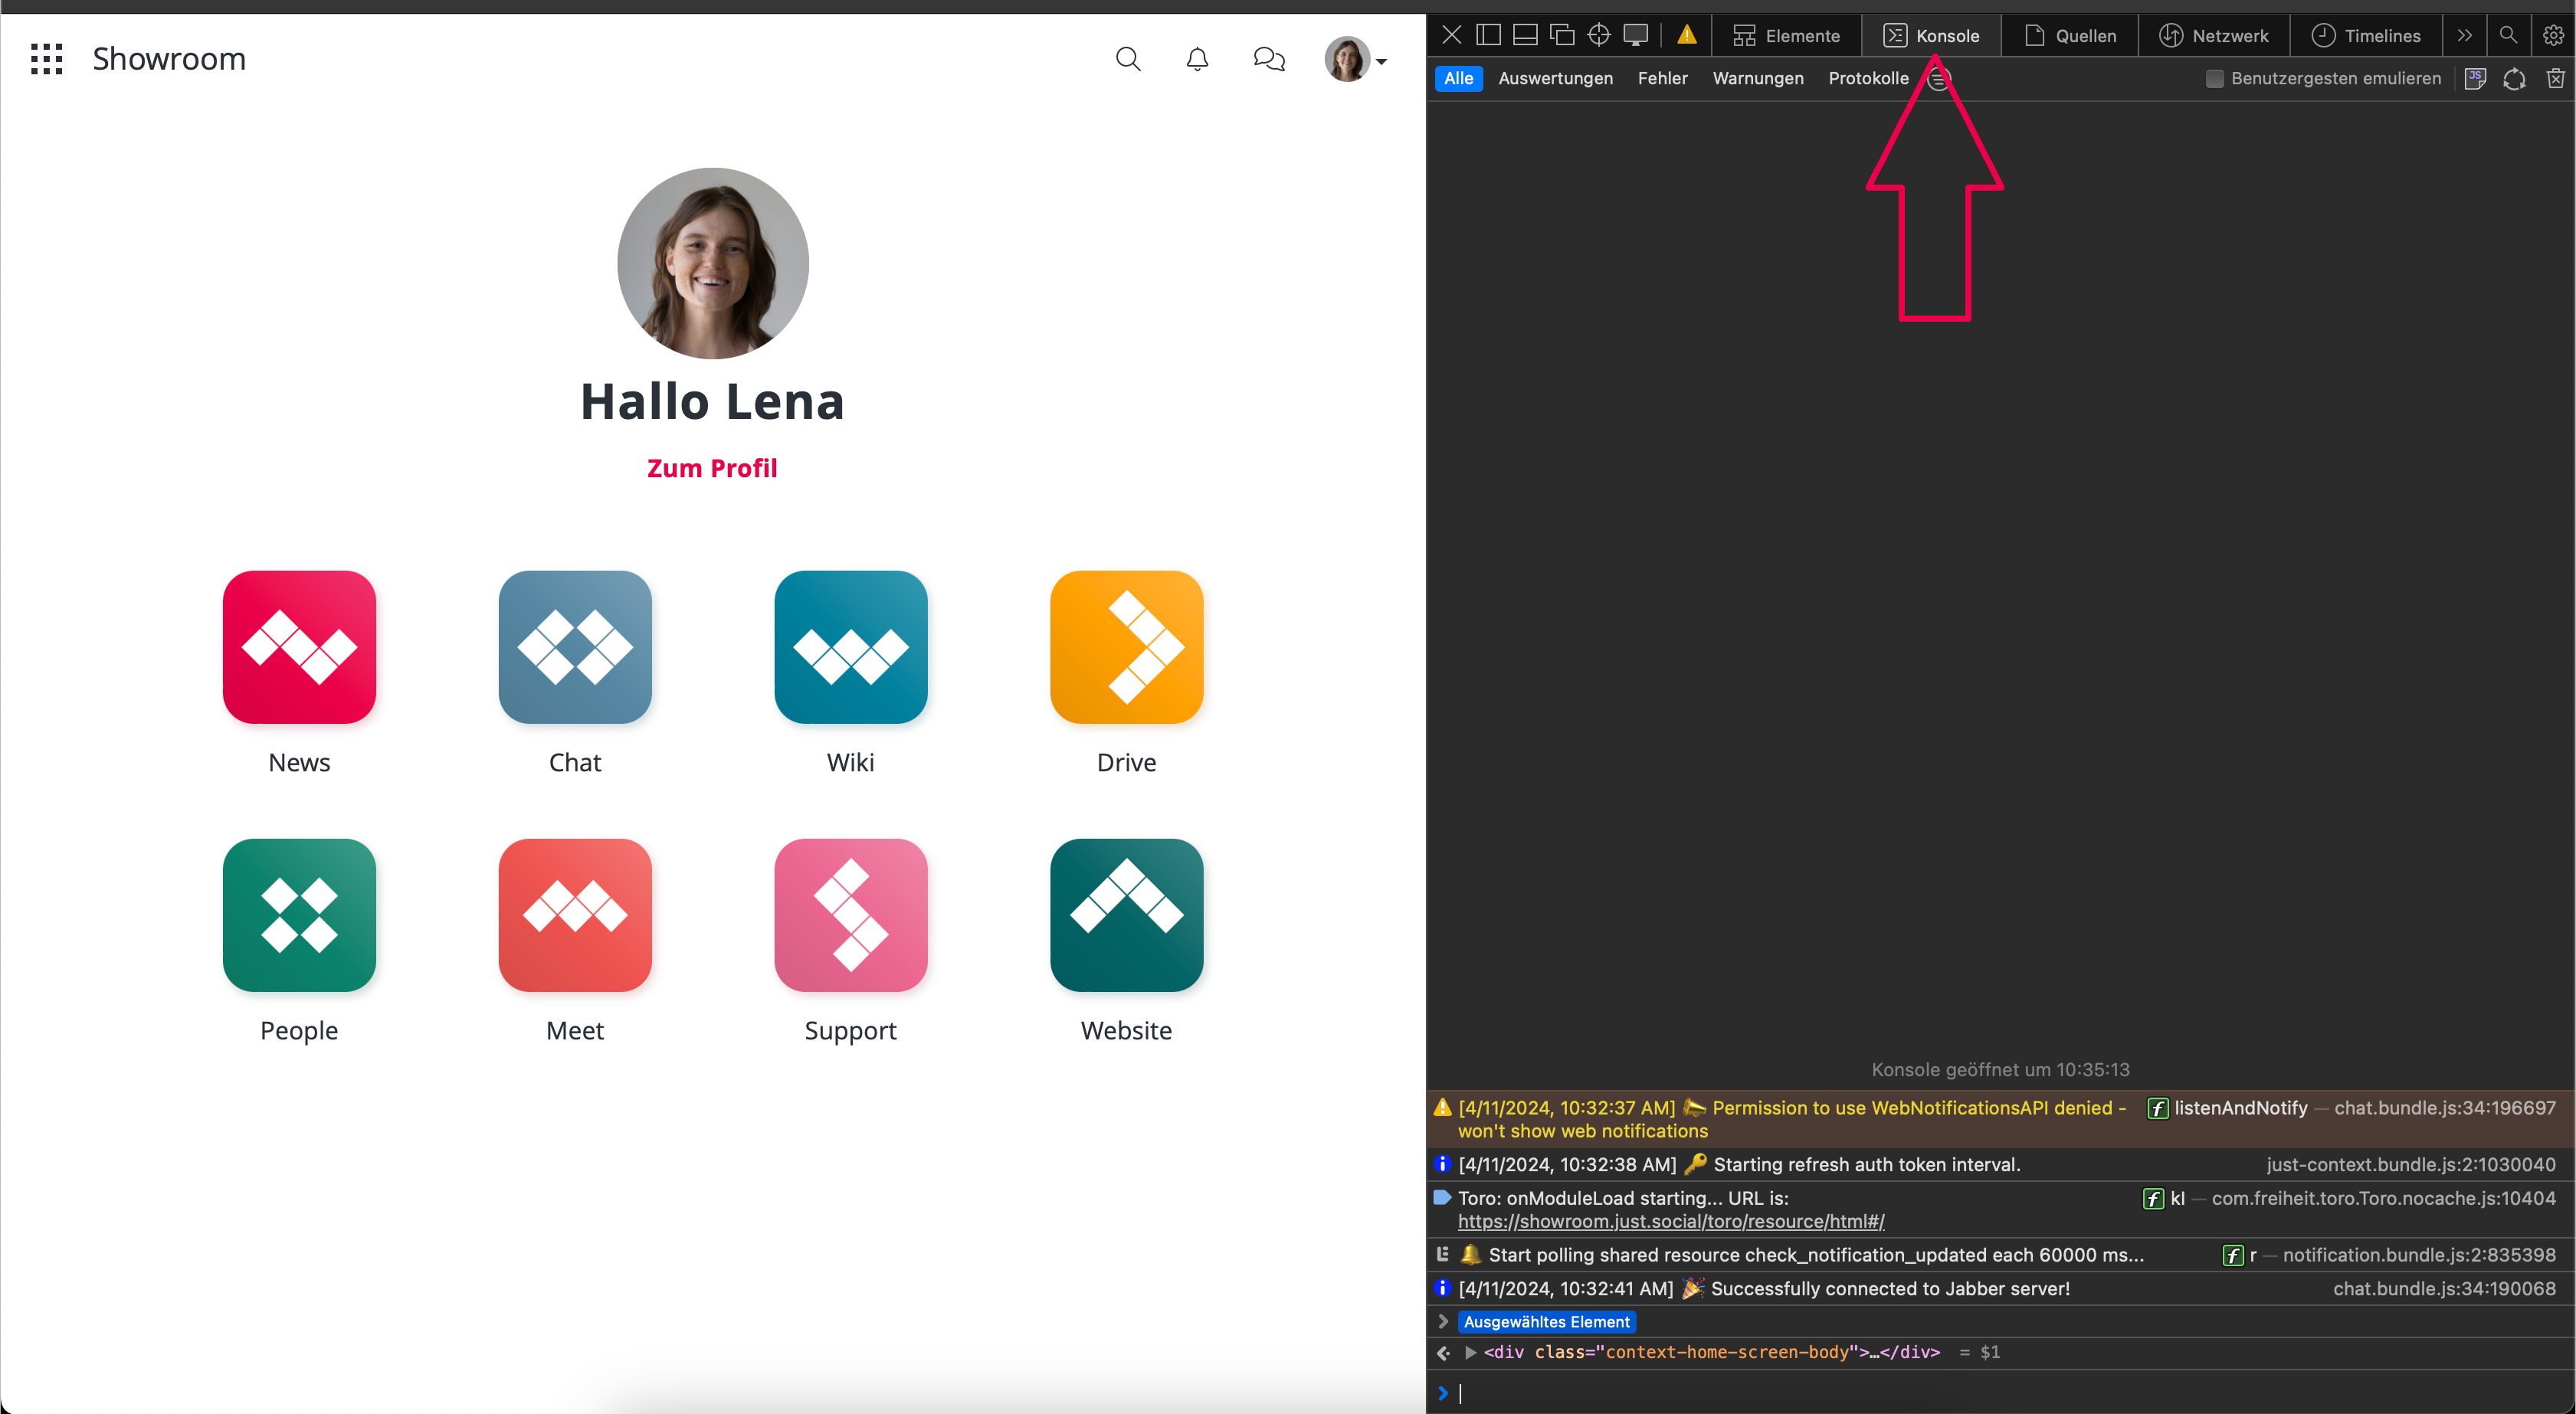
Task: Switch to the Quellen tab
Action: (x=2070, y=36)
